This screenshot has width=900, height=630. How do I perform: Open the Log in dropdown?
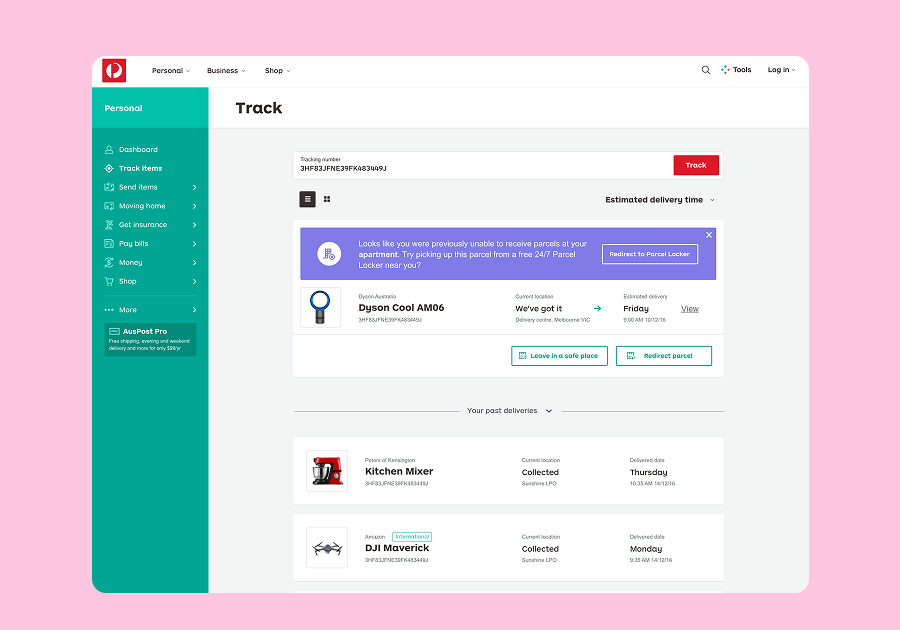click(x=781, y=70)
